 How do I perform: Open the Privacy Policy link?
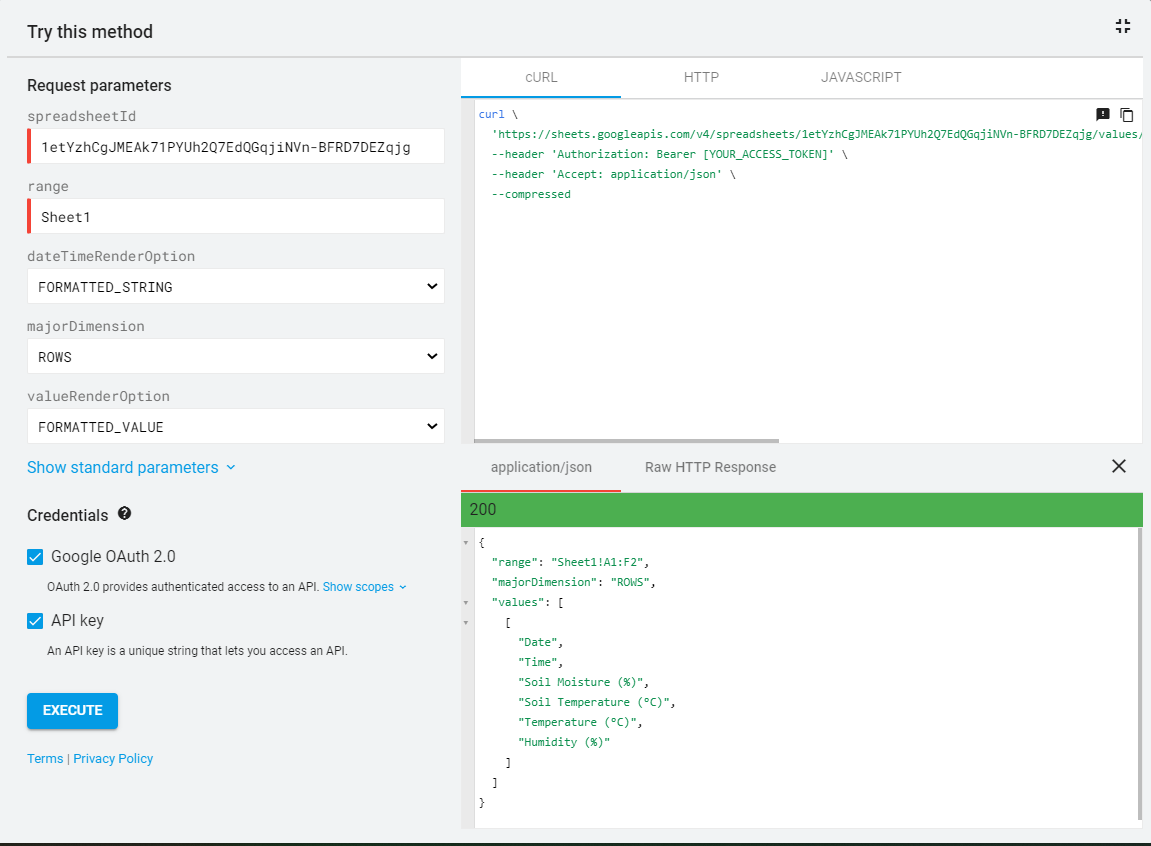tap(113, 759)
